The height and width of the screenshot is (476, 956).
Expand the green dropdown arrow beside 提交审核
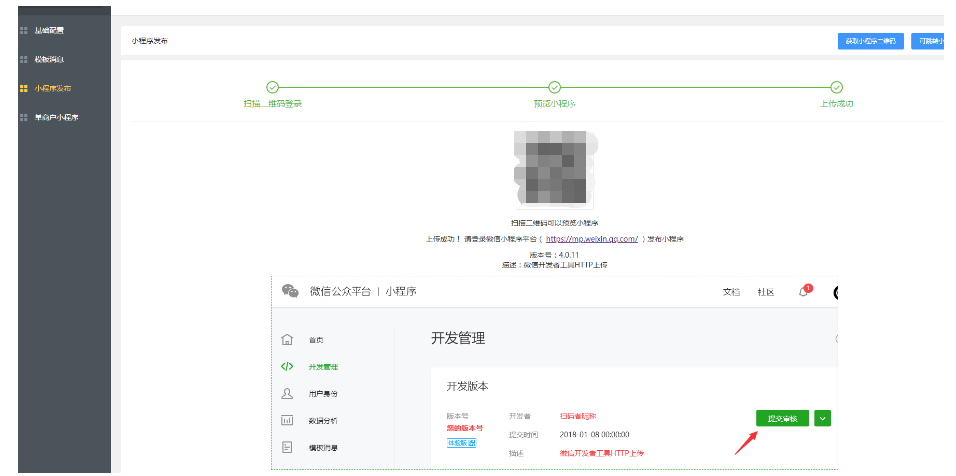tap(823, 418)
